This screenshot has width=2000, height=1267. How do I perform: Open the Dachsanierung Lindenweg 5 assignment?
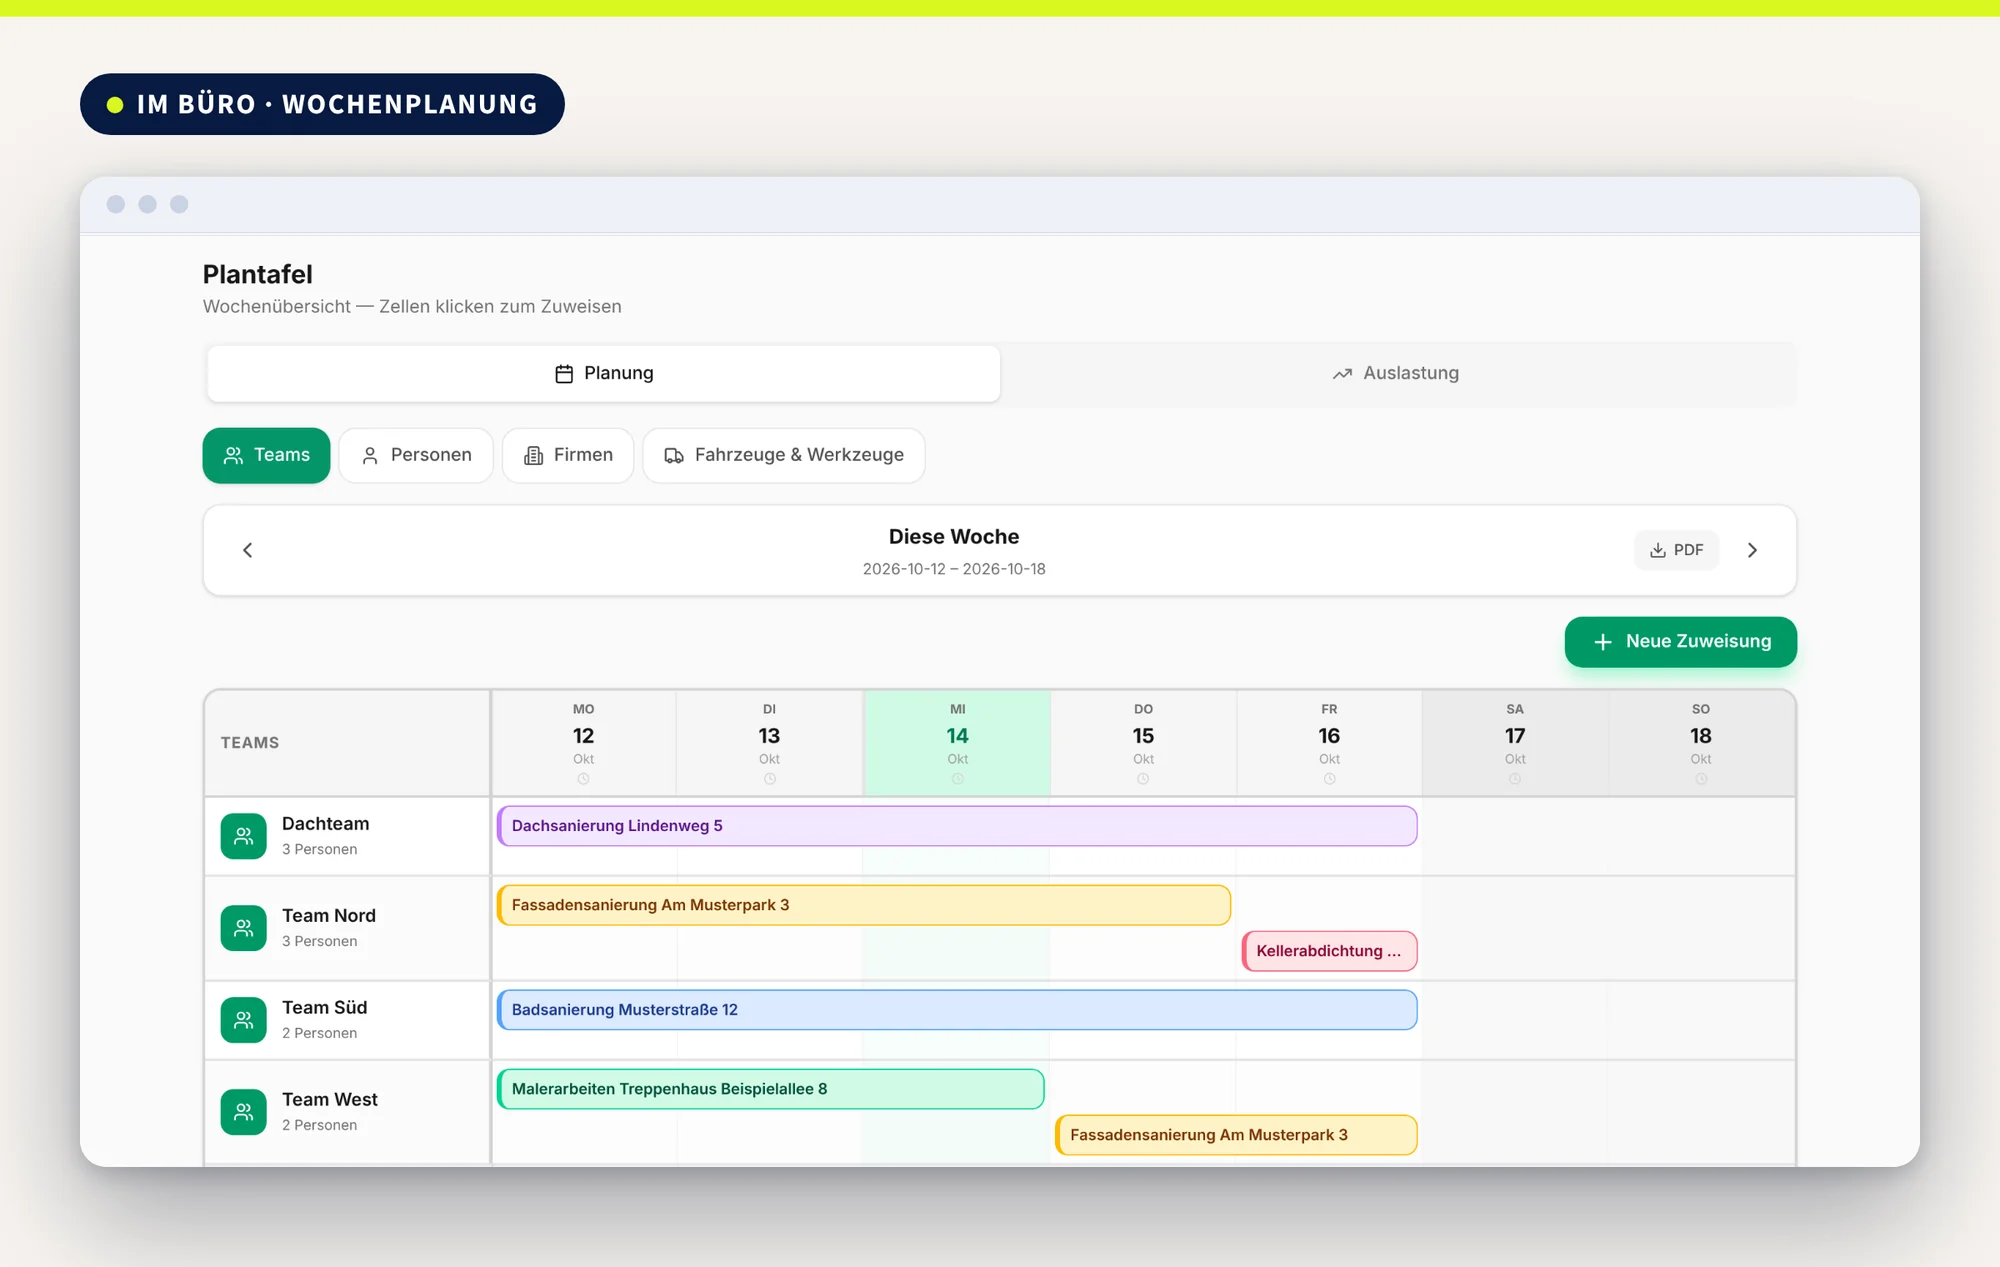click(x=957, y=826)
